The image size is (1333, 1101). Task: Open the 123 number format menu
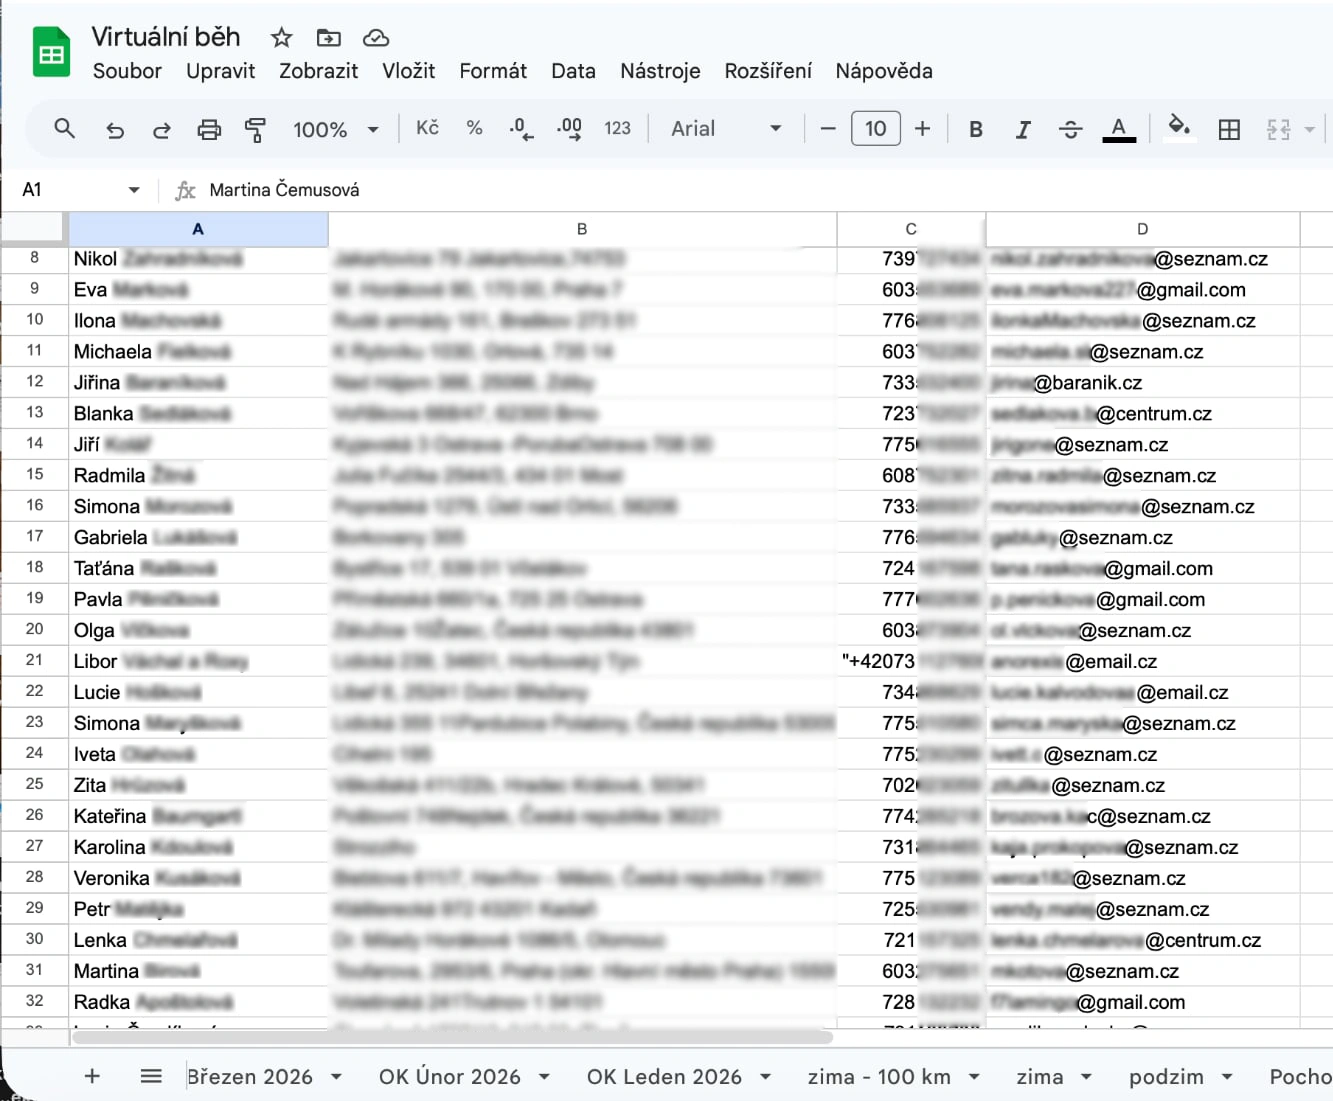617,128
